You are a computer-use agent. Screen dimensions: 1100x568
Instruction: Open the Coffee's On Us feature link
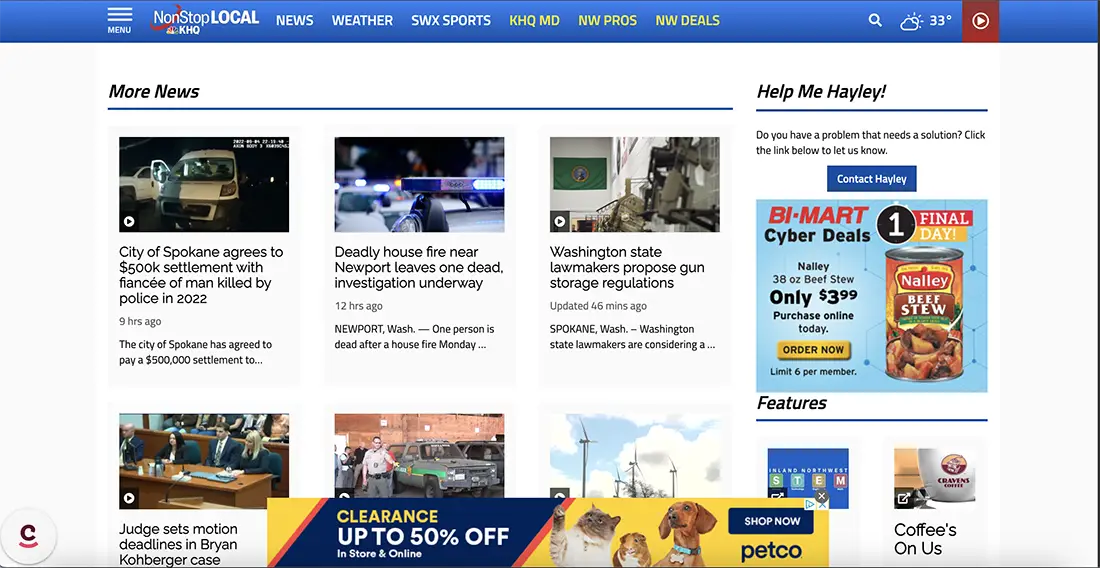[925, 539]
